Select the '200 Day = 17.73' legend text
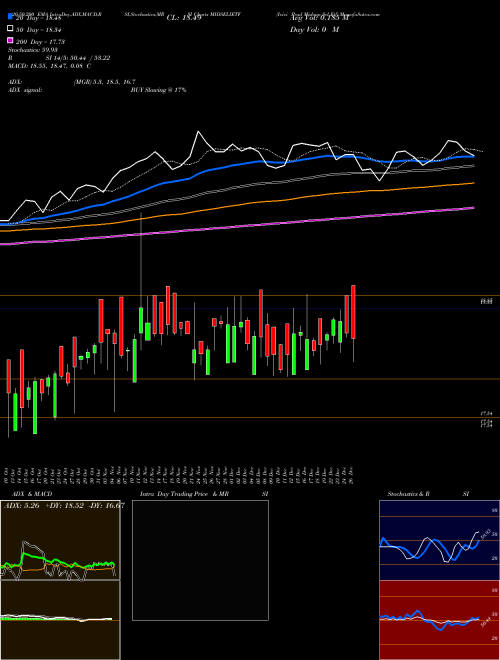This screenshot has width=500, height=660. (40, 42)
